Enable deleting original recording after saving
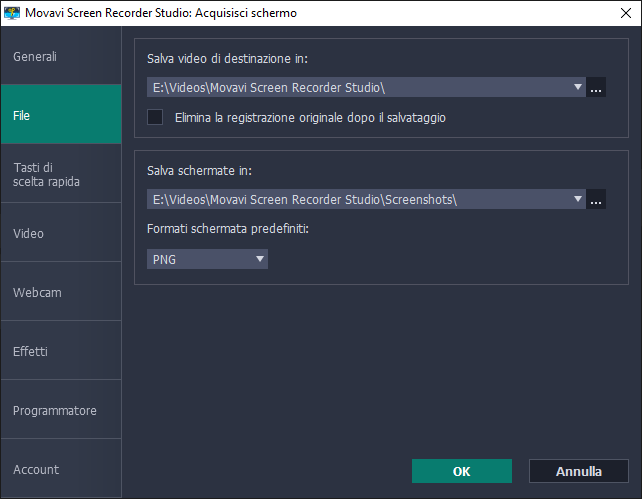Screen dimensions: 642x499 tap(155, 117)
